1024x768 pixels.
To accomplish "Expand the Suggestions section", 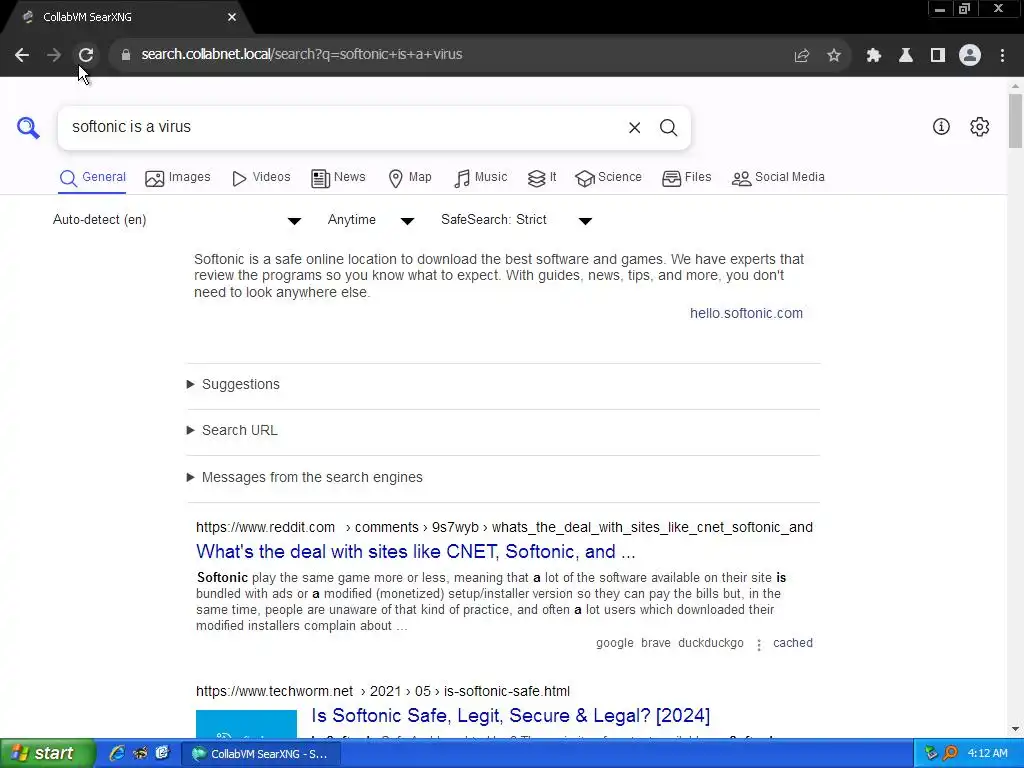I will click(503, 385).
